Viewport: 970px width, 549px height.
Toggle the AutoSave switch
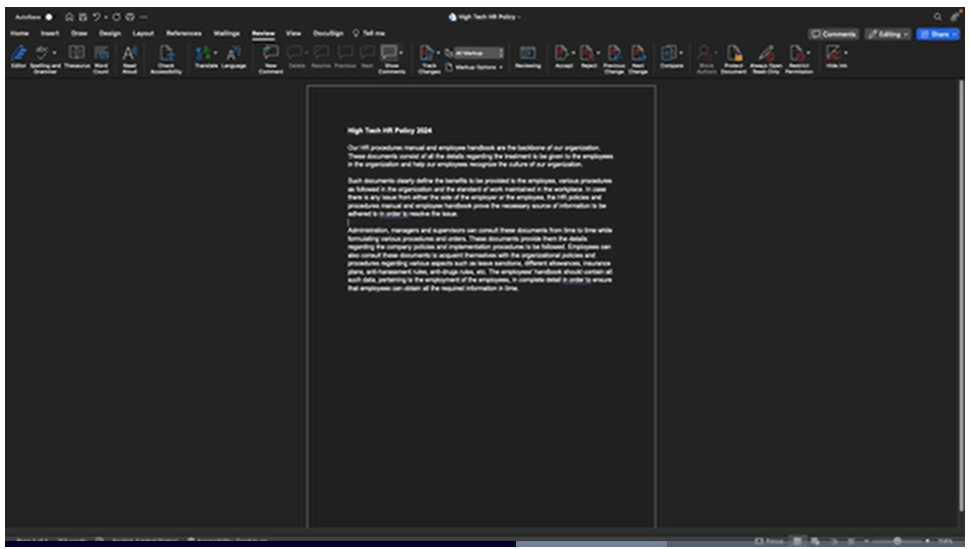pos(48,17)
